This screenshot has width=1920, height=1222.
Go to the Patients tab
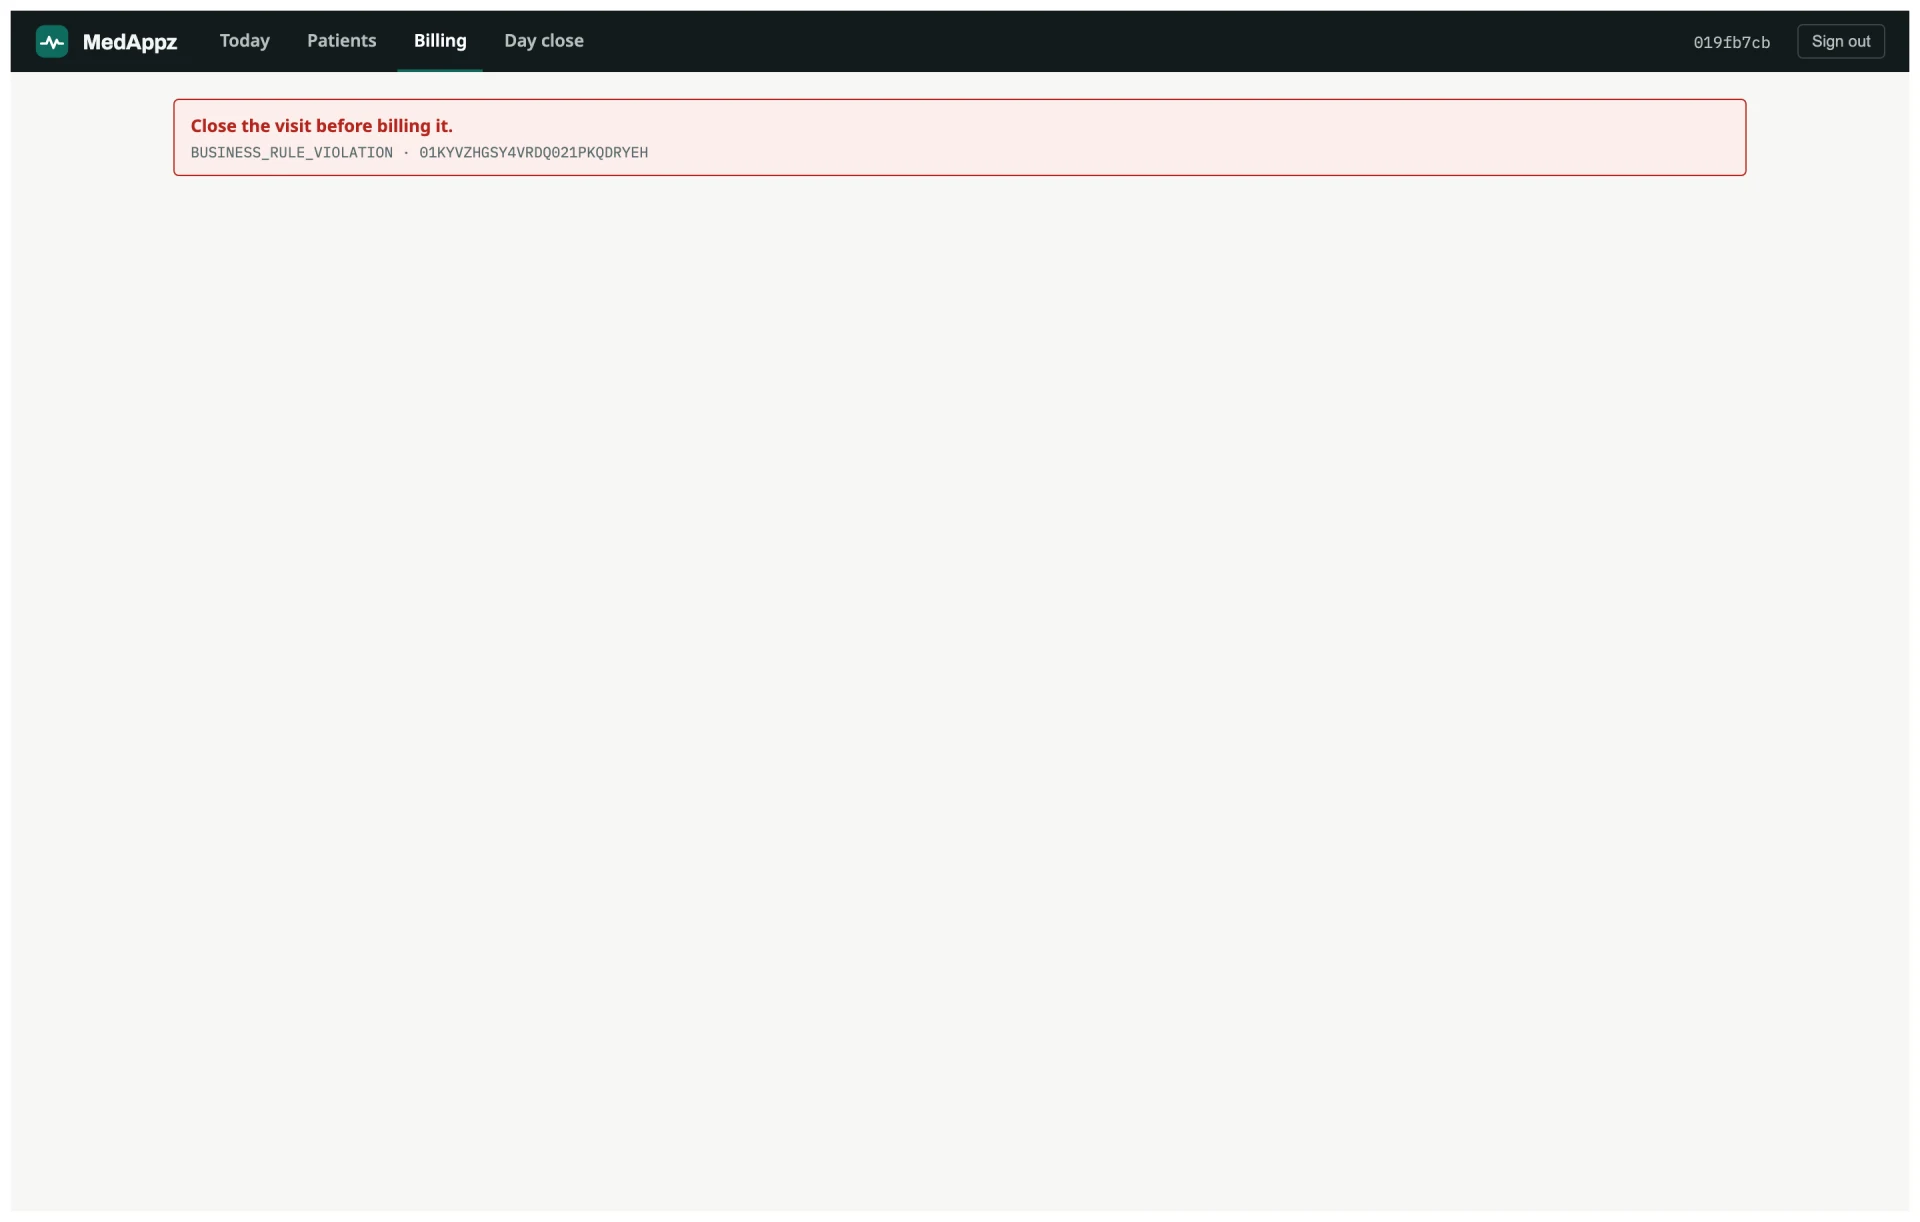tap(342, 41)
